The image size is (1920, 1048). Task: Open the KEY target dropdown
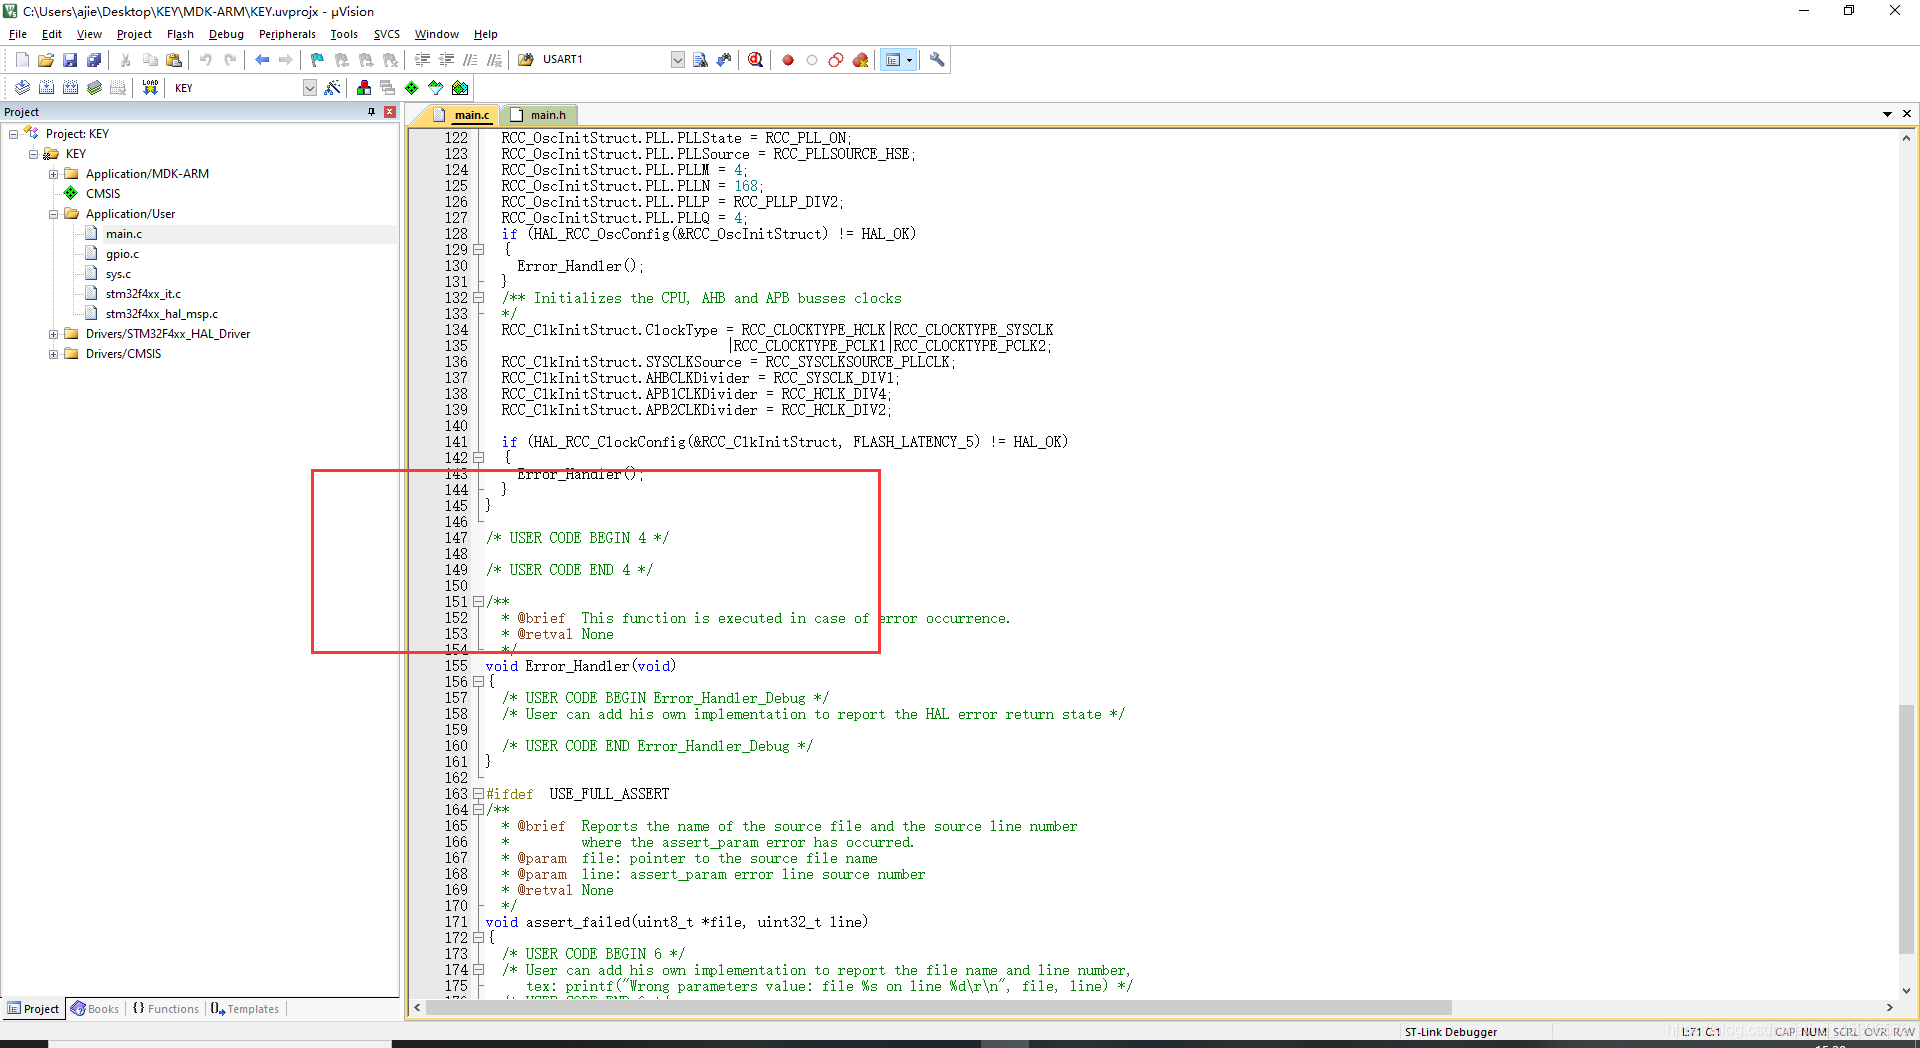(x=310, y=88)
